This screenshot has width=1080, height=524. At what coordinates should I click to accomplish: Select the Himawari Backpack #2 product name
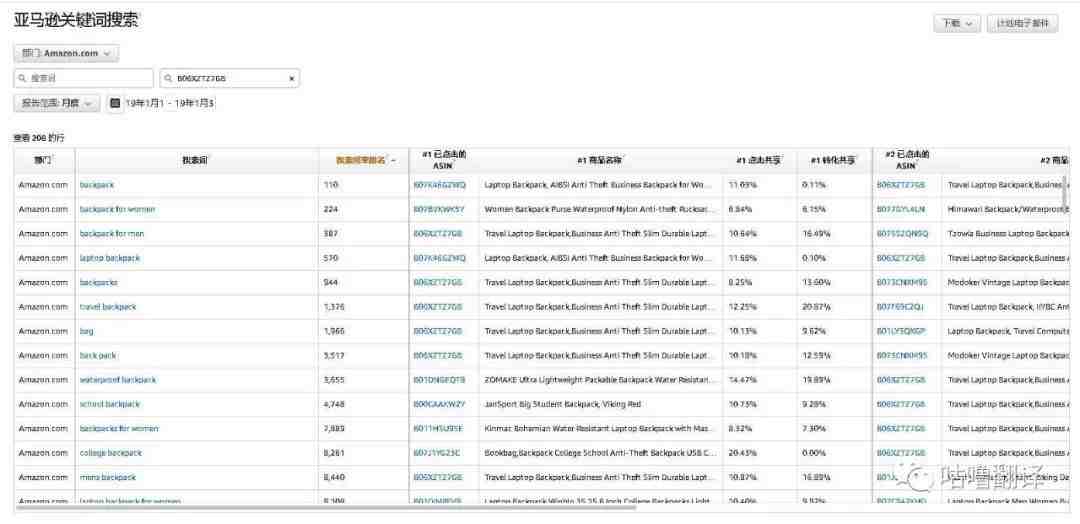1008,209
